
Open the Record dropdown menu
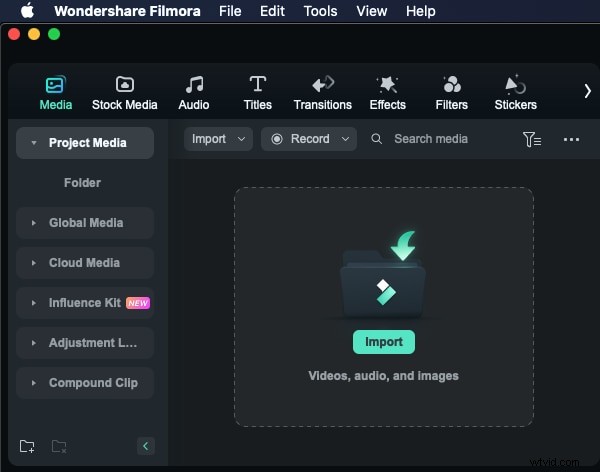coord(309,139)
